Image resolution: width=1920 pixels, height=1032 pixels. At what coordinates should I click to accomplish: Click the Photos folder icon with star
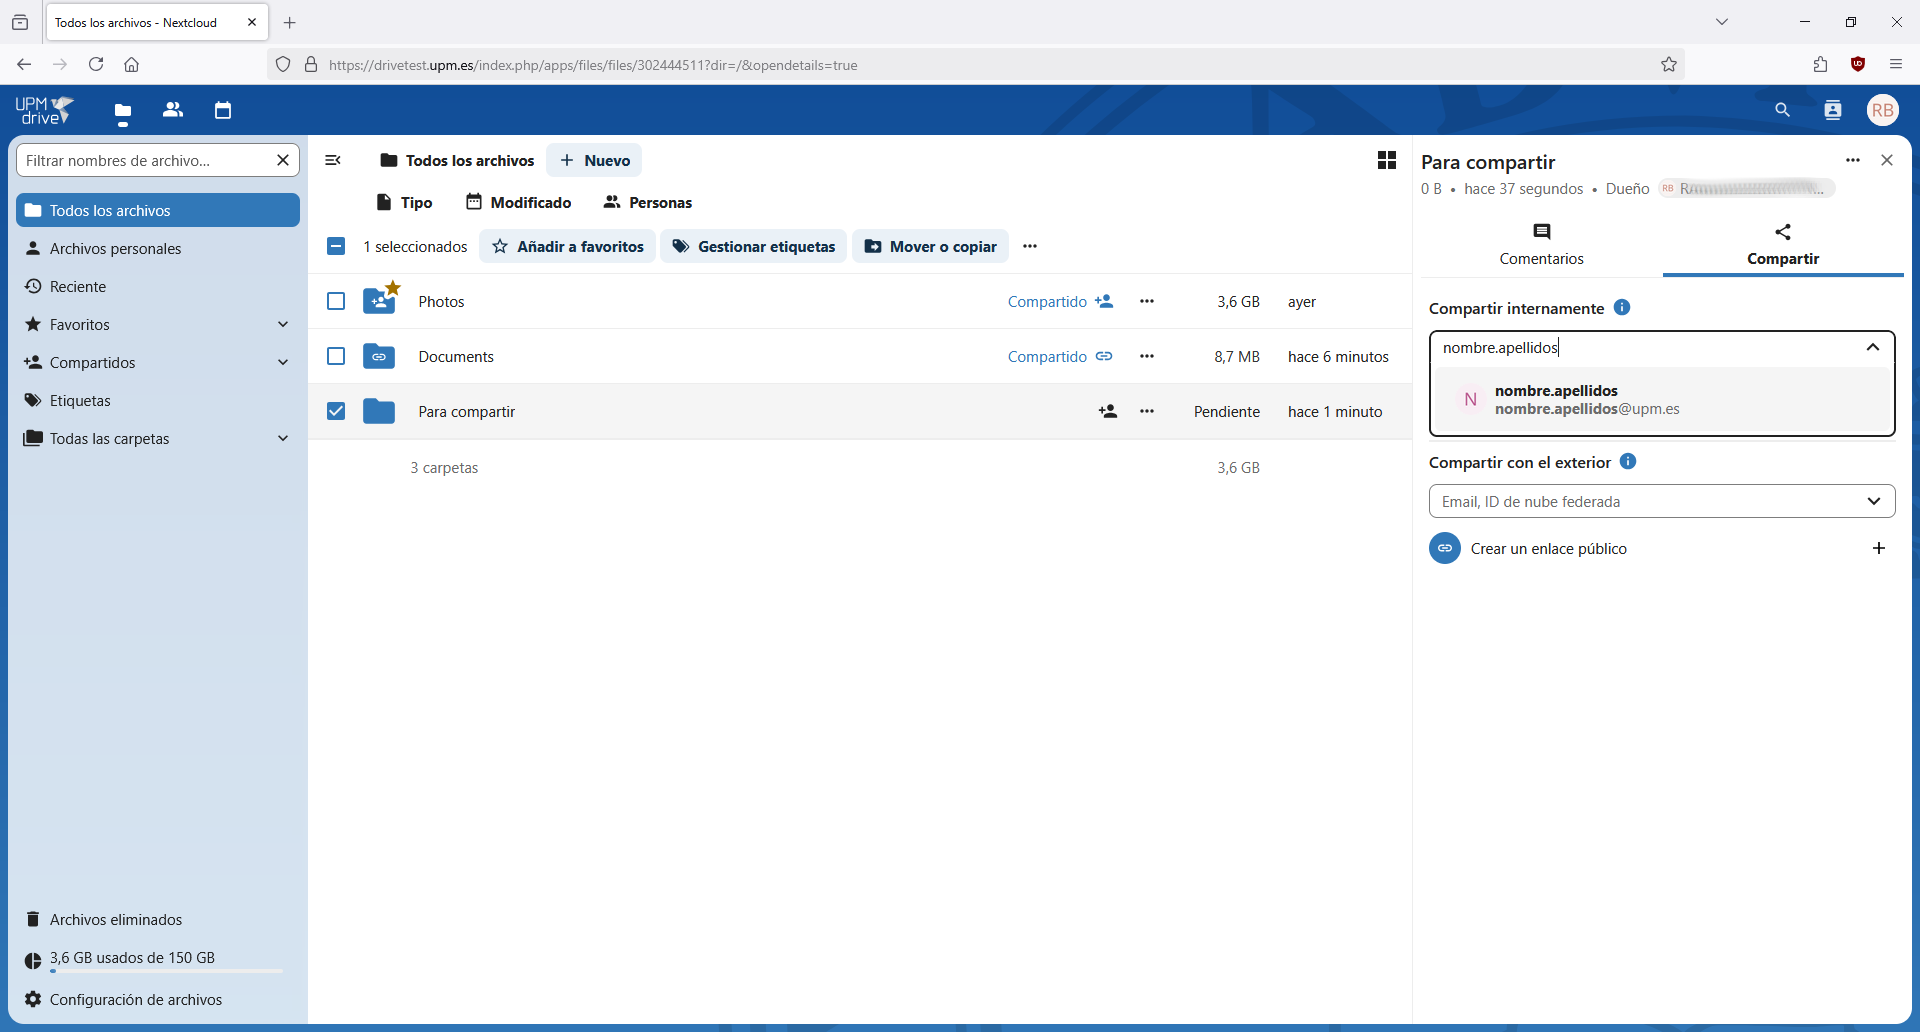[x=380, y=299]
